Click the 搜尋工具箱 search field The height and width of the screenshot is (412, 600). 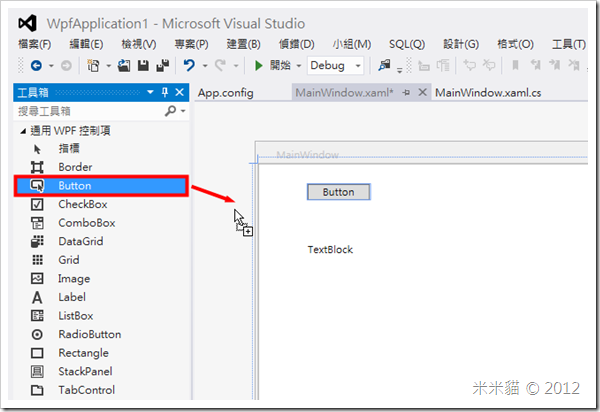[90, 111]
